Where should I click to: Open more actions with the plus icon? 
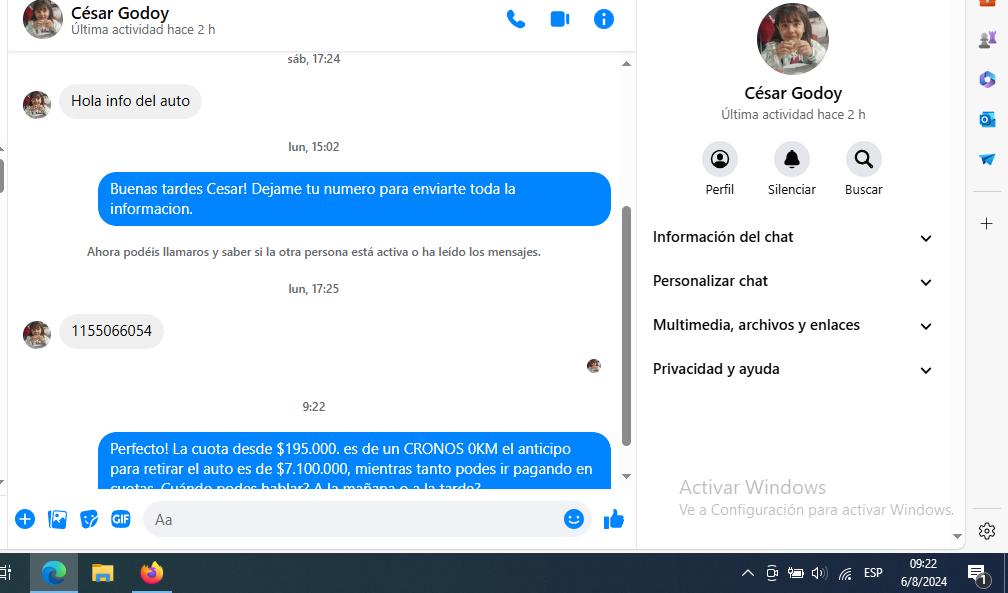(x=25, y=519)
